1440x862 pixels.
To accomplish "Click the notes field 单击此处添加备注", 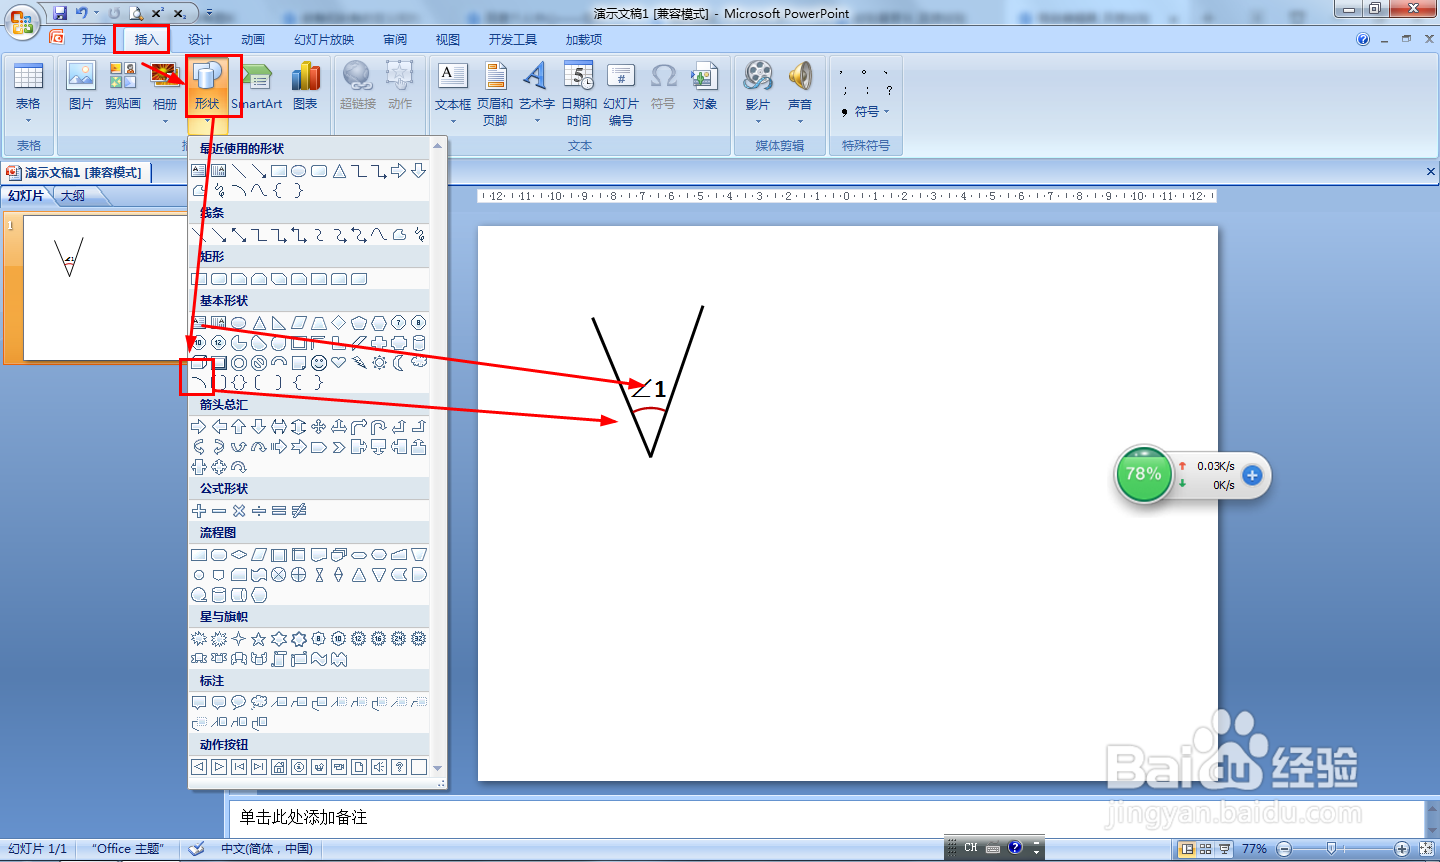I will (x=826, y=817).
